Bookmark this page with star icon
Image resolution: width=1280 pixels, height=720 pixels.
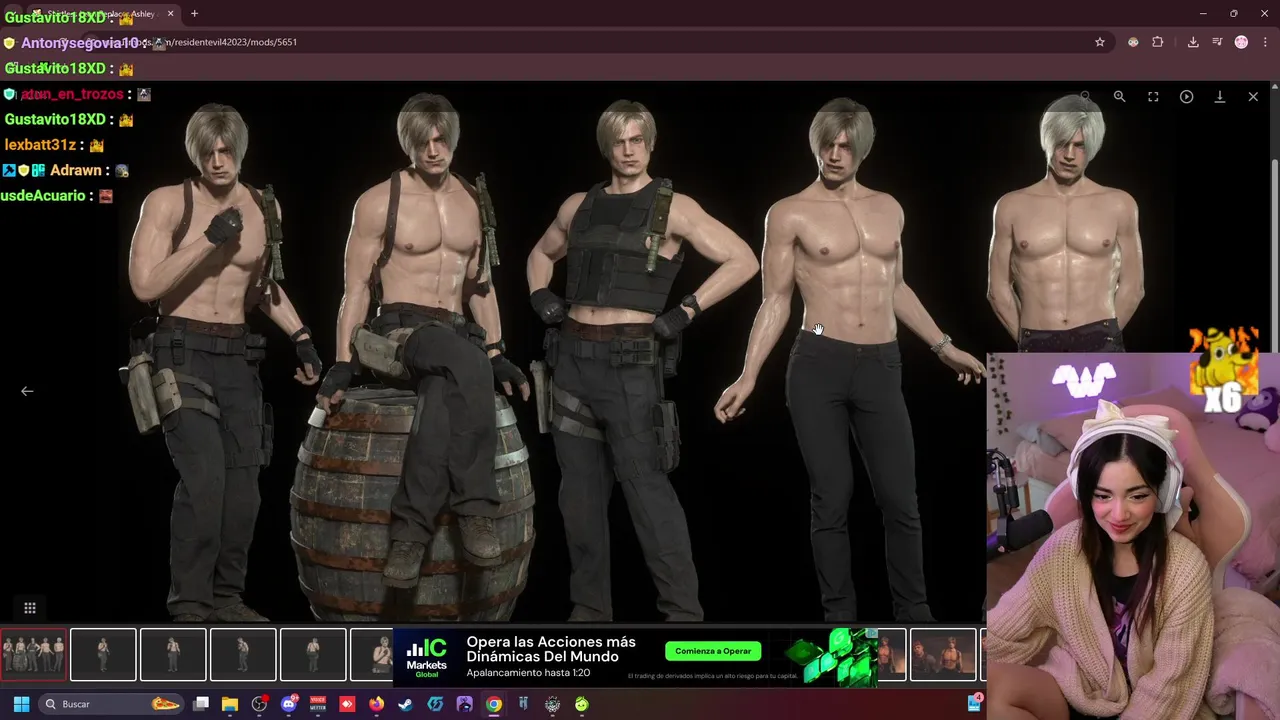[x=1100, y=42]
